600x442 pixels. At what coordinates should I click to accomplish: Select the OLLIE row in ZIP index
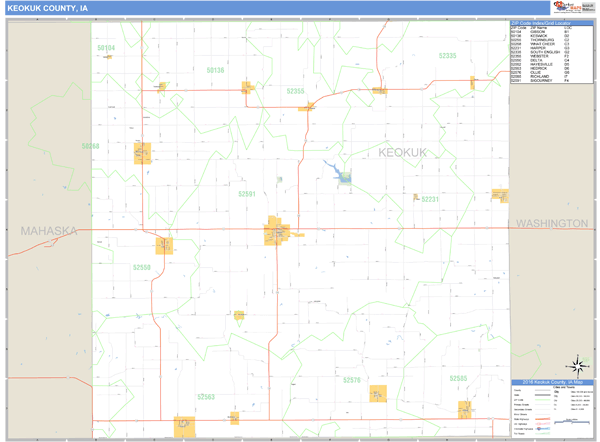pos(541,72)
